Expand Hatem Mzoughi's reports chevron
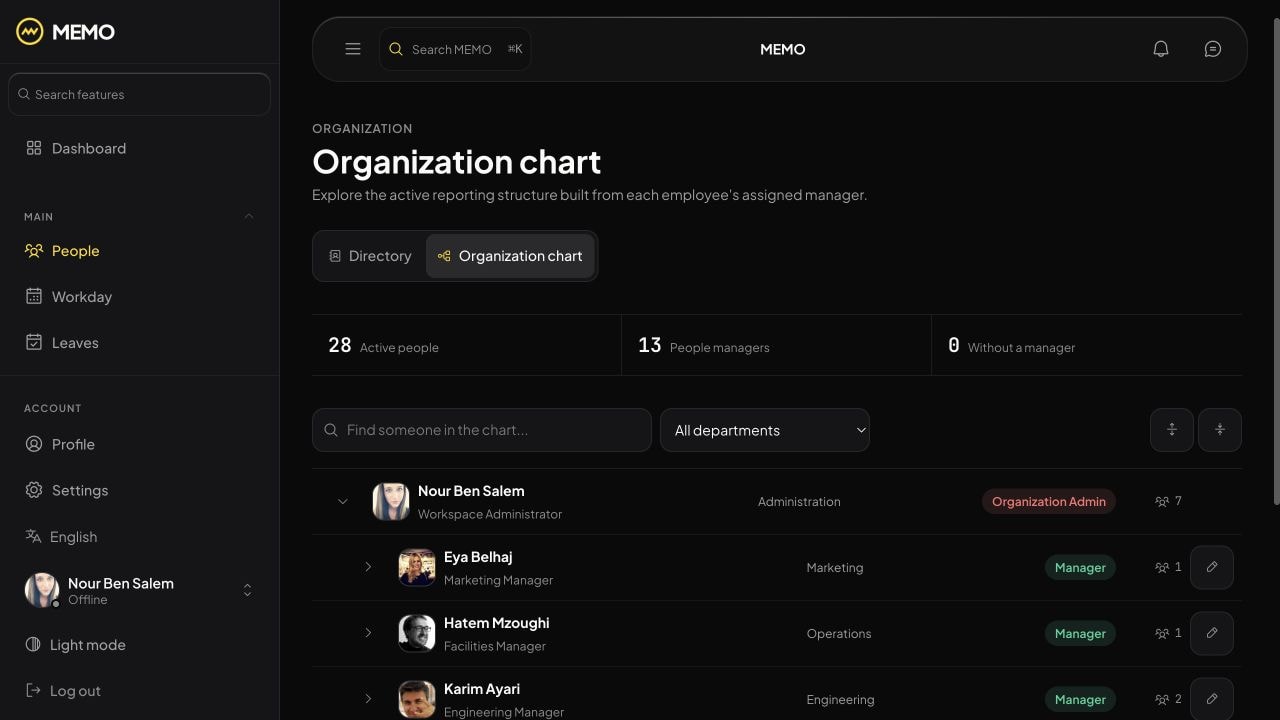Image resolution: width=1280 pixels, height=720 pixels. pyautogui.click(x=368, y=633)
